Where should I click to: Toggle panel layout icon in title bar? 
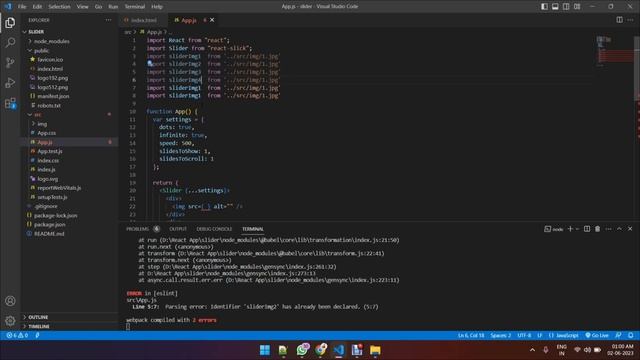555,7
